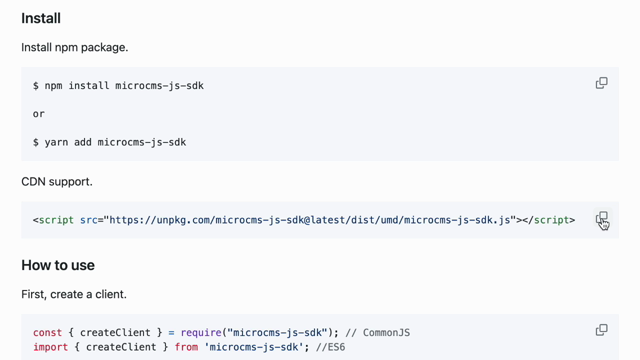Click the src attribute in the script tag

coord(89,220)
